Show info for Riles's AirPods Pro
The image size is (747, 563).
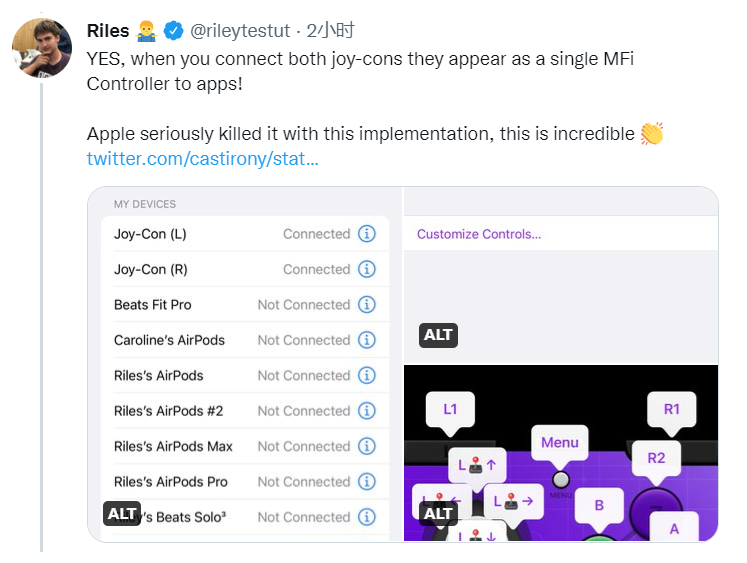click(367, 481)
